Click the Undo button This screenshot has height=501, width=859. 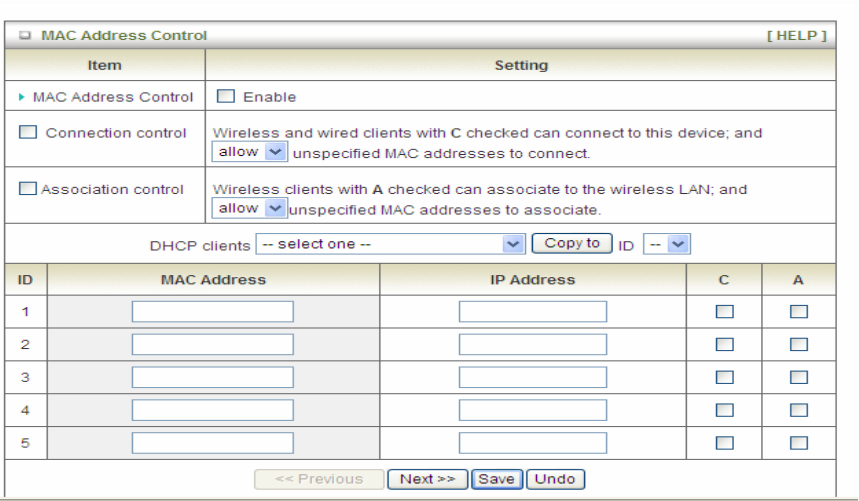coord(555,479)
